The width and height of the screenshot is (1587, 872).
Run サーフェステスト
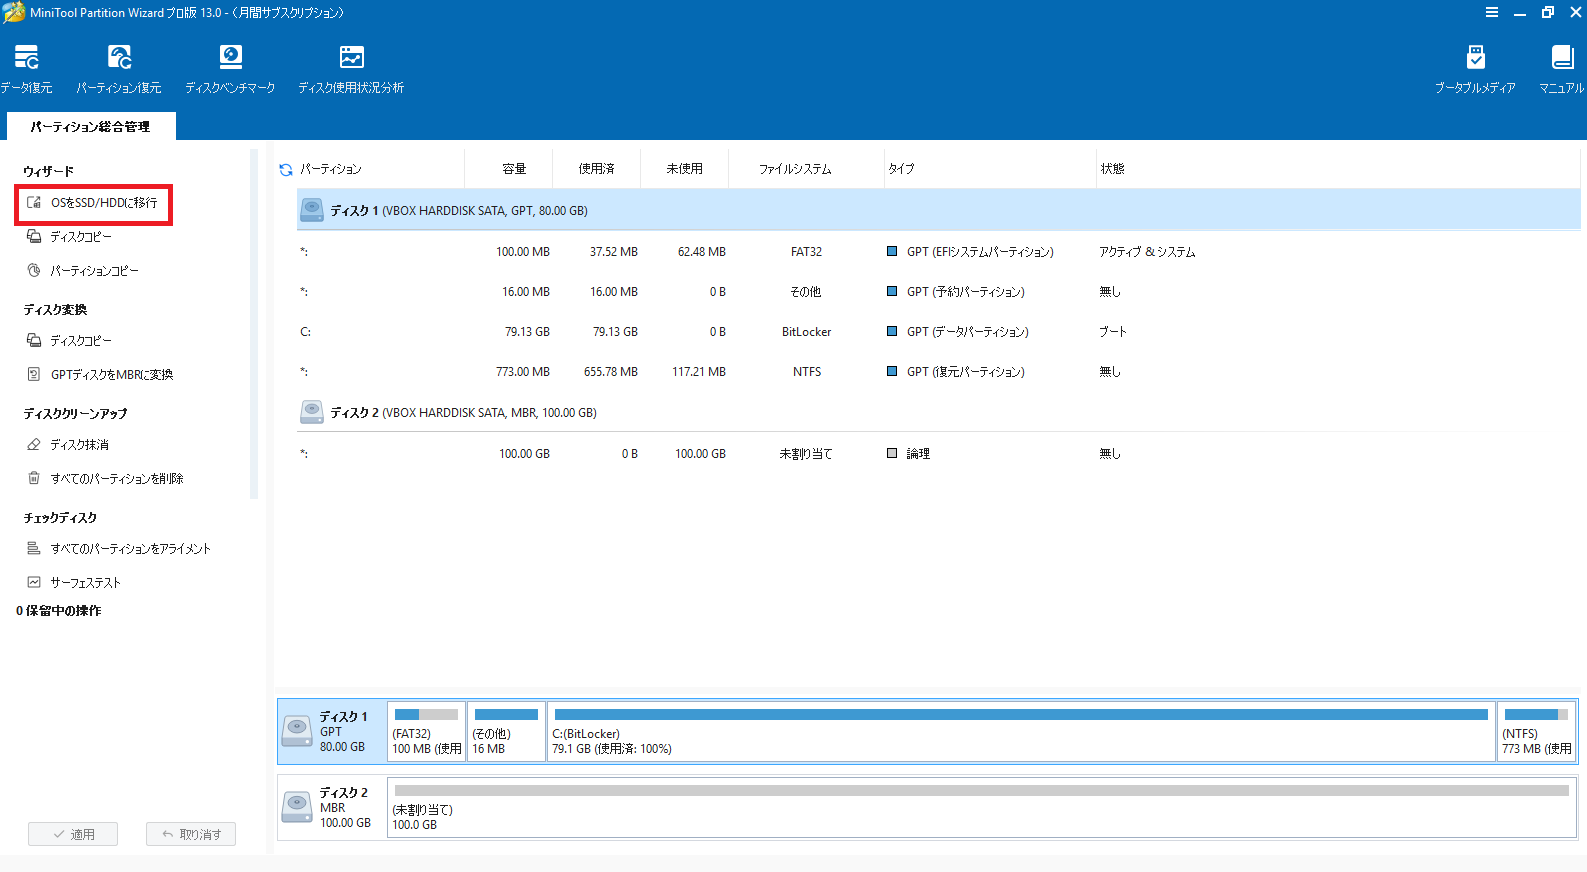click(x=85, y=583)
